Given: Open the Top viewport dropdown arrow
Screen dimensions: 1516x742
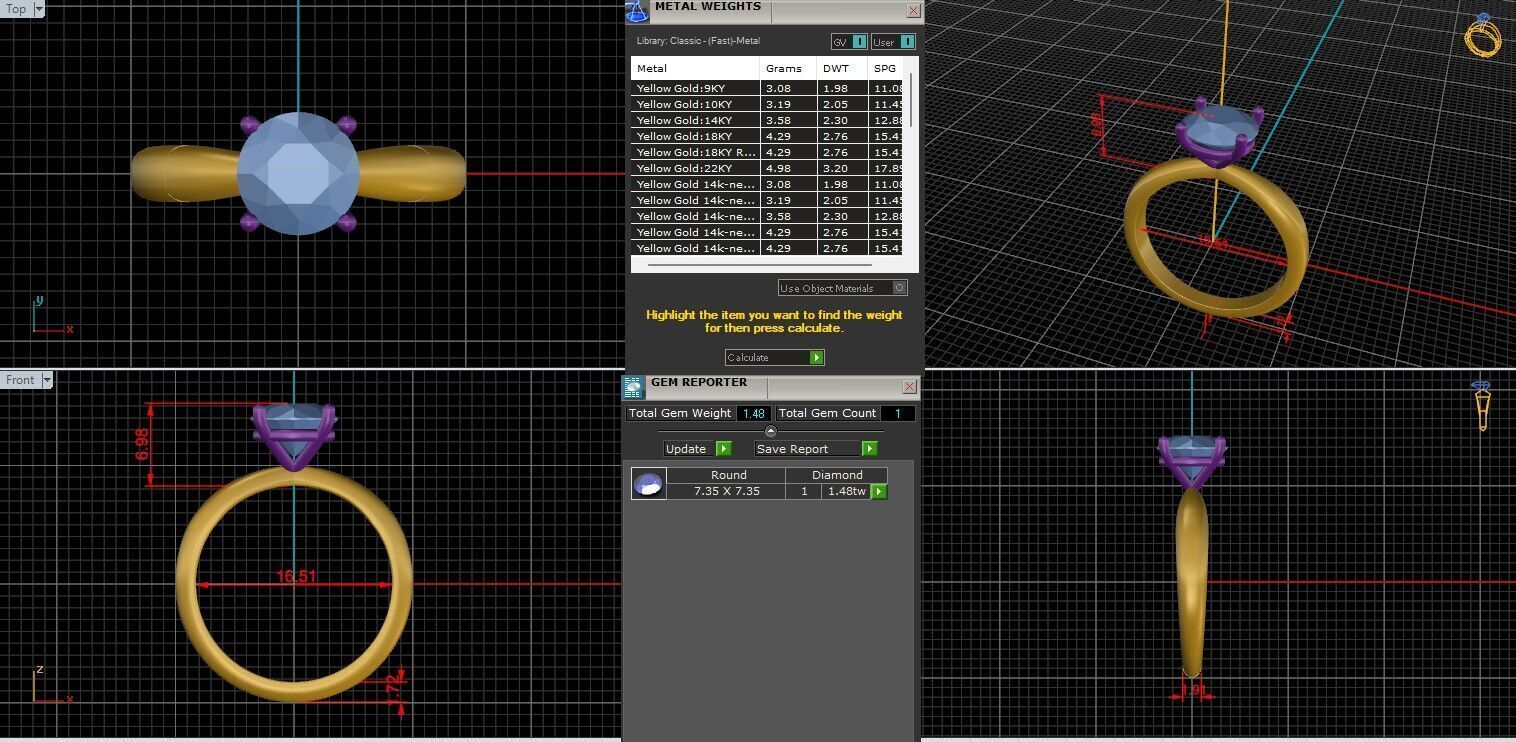Looking at the screenshot, I should [39, 9].
